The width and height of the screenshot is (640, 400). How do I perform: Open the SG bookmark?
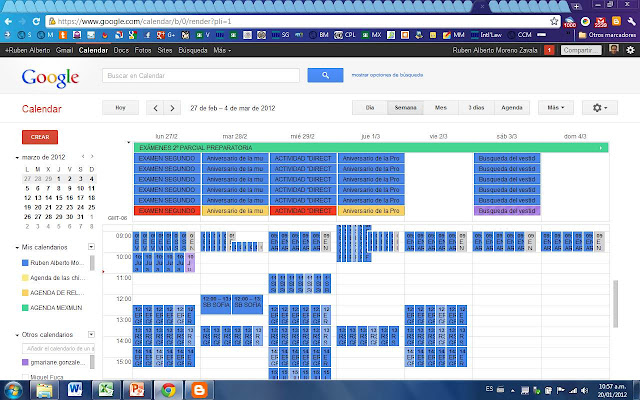point(281,35)
